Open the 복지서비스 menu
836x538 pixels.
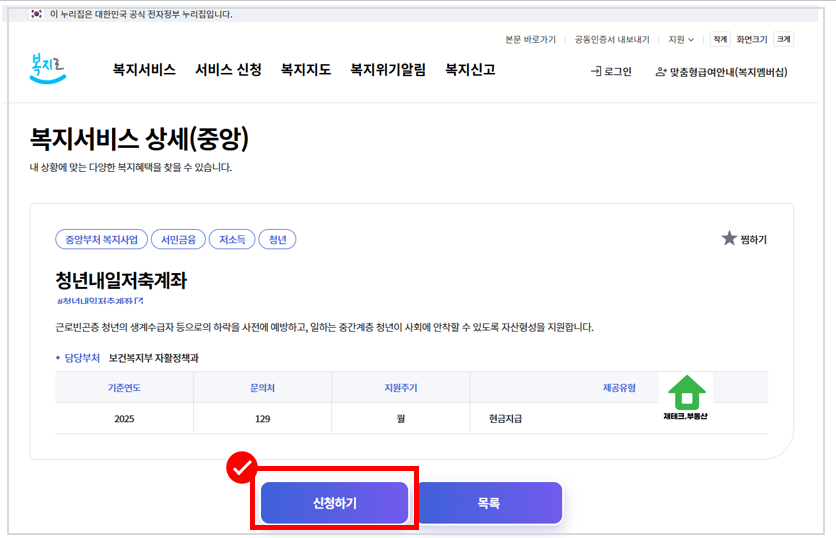(144, 70)
